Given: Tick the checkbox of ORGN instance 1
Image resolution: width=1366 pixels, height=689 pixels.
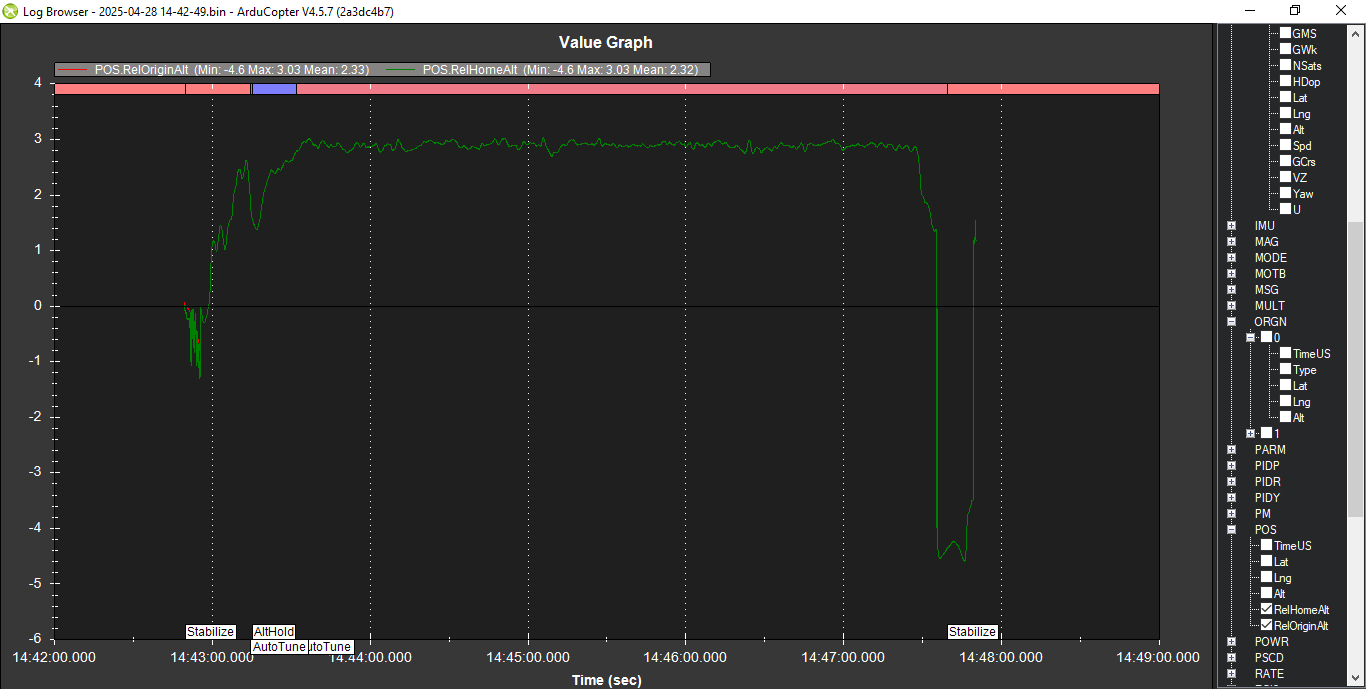Looking at the screenshot, I should [1267, 433].
